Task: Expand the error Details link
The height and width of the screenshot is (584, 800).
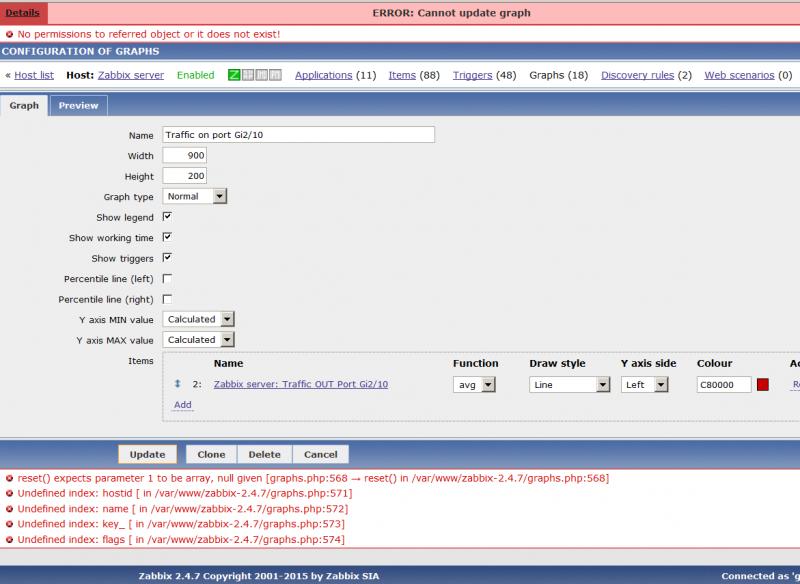Action: (x=22, y=13)
